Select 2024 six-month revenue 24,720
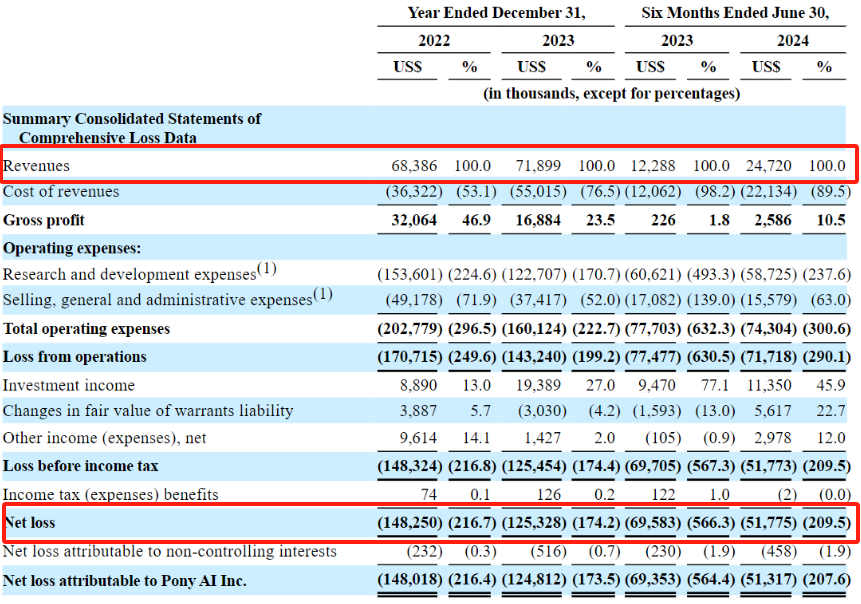861x604 pixels. [769, 166]
